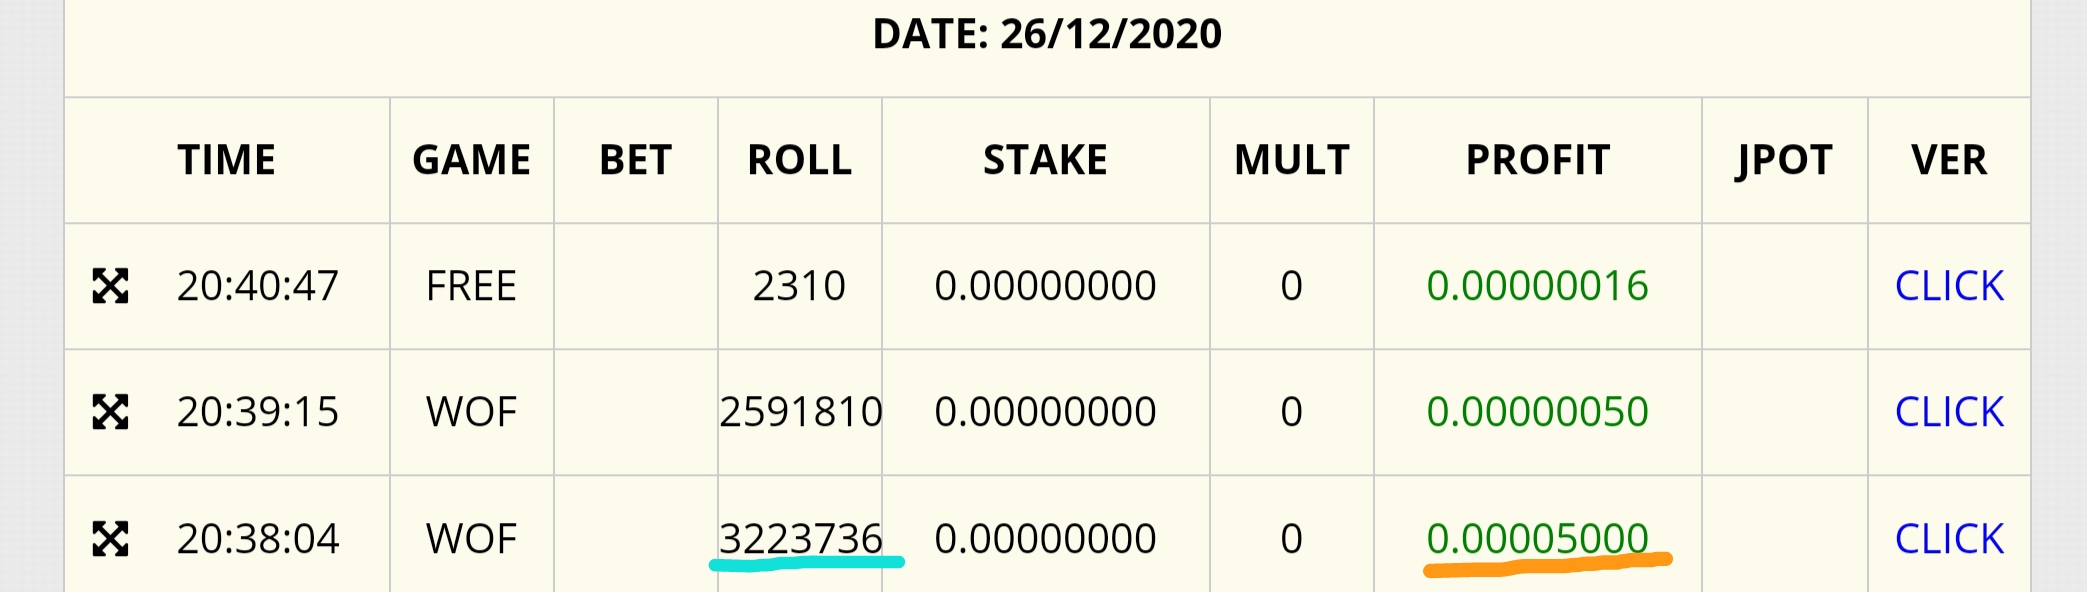Click the FREE game cell
The width and height of the screenshot is (2087, 592).
point(472,286)
